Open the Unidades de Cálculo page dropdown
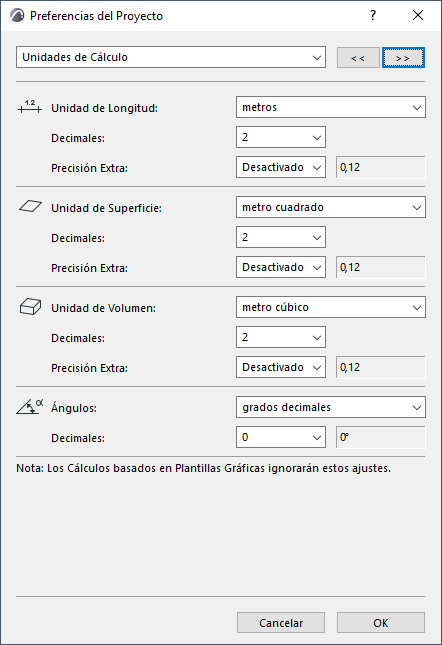442x645 pixels. coord(171,57)
